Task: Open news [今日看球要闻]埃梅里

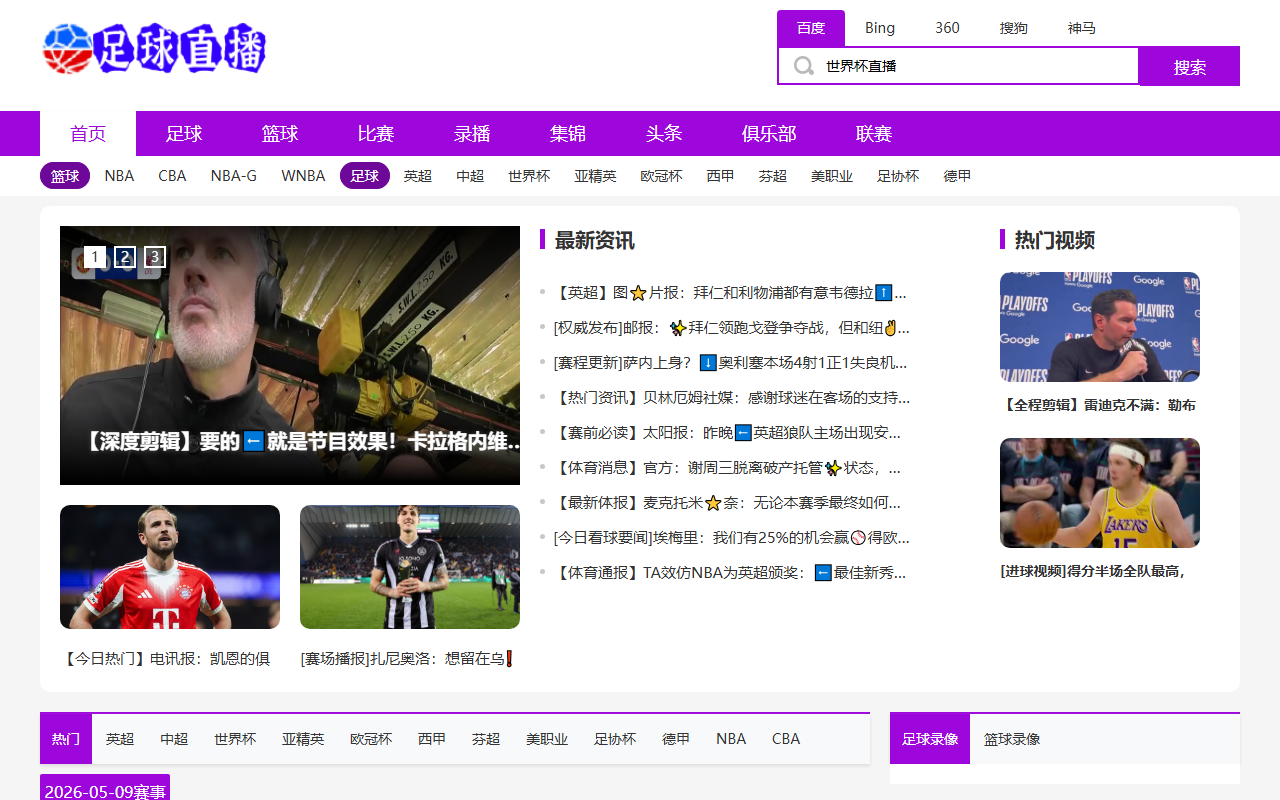Action: coord(731,538)
